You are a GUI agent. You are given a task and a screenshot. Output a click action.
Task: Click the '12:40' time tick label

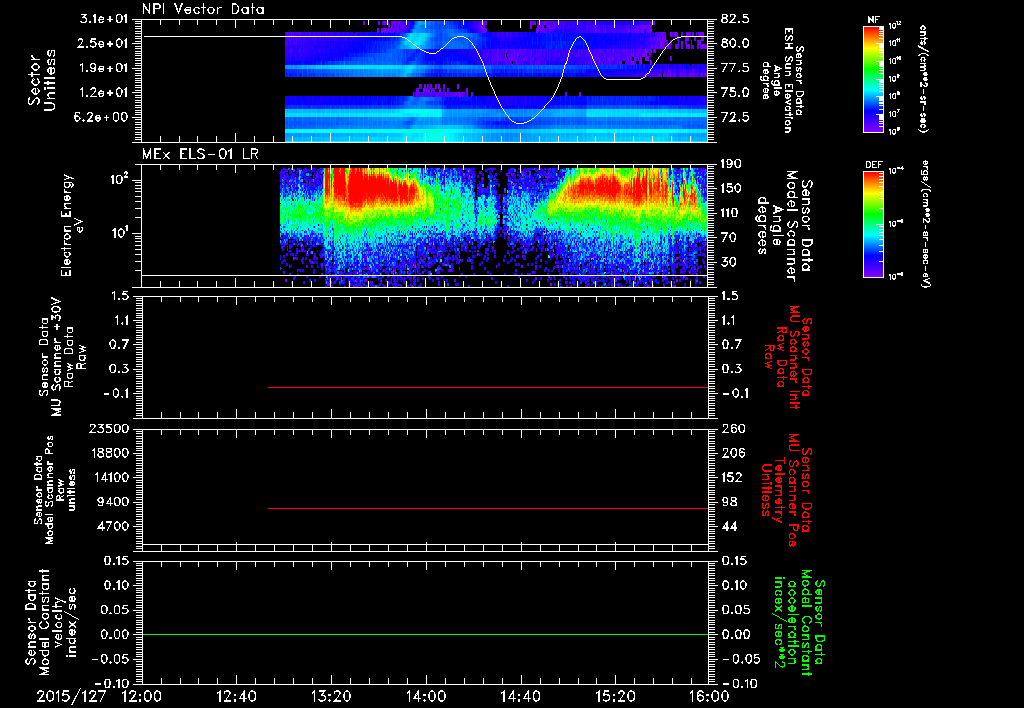point(237,696)
